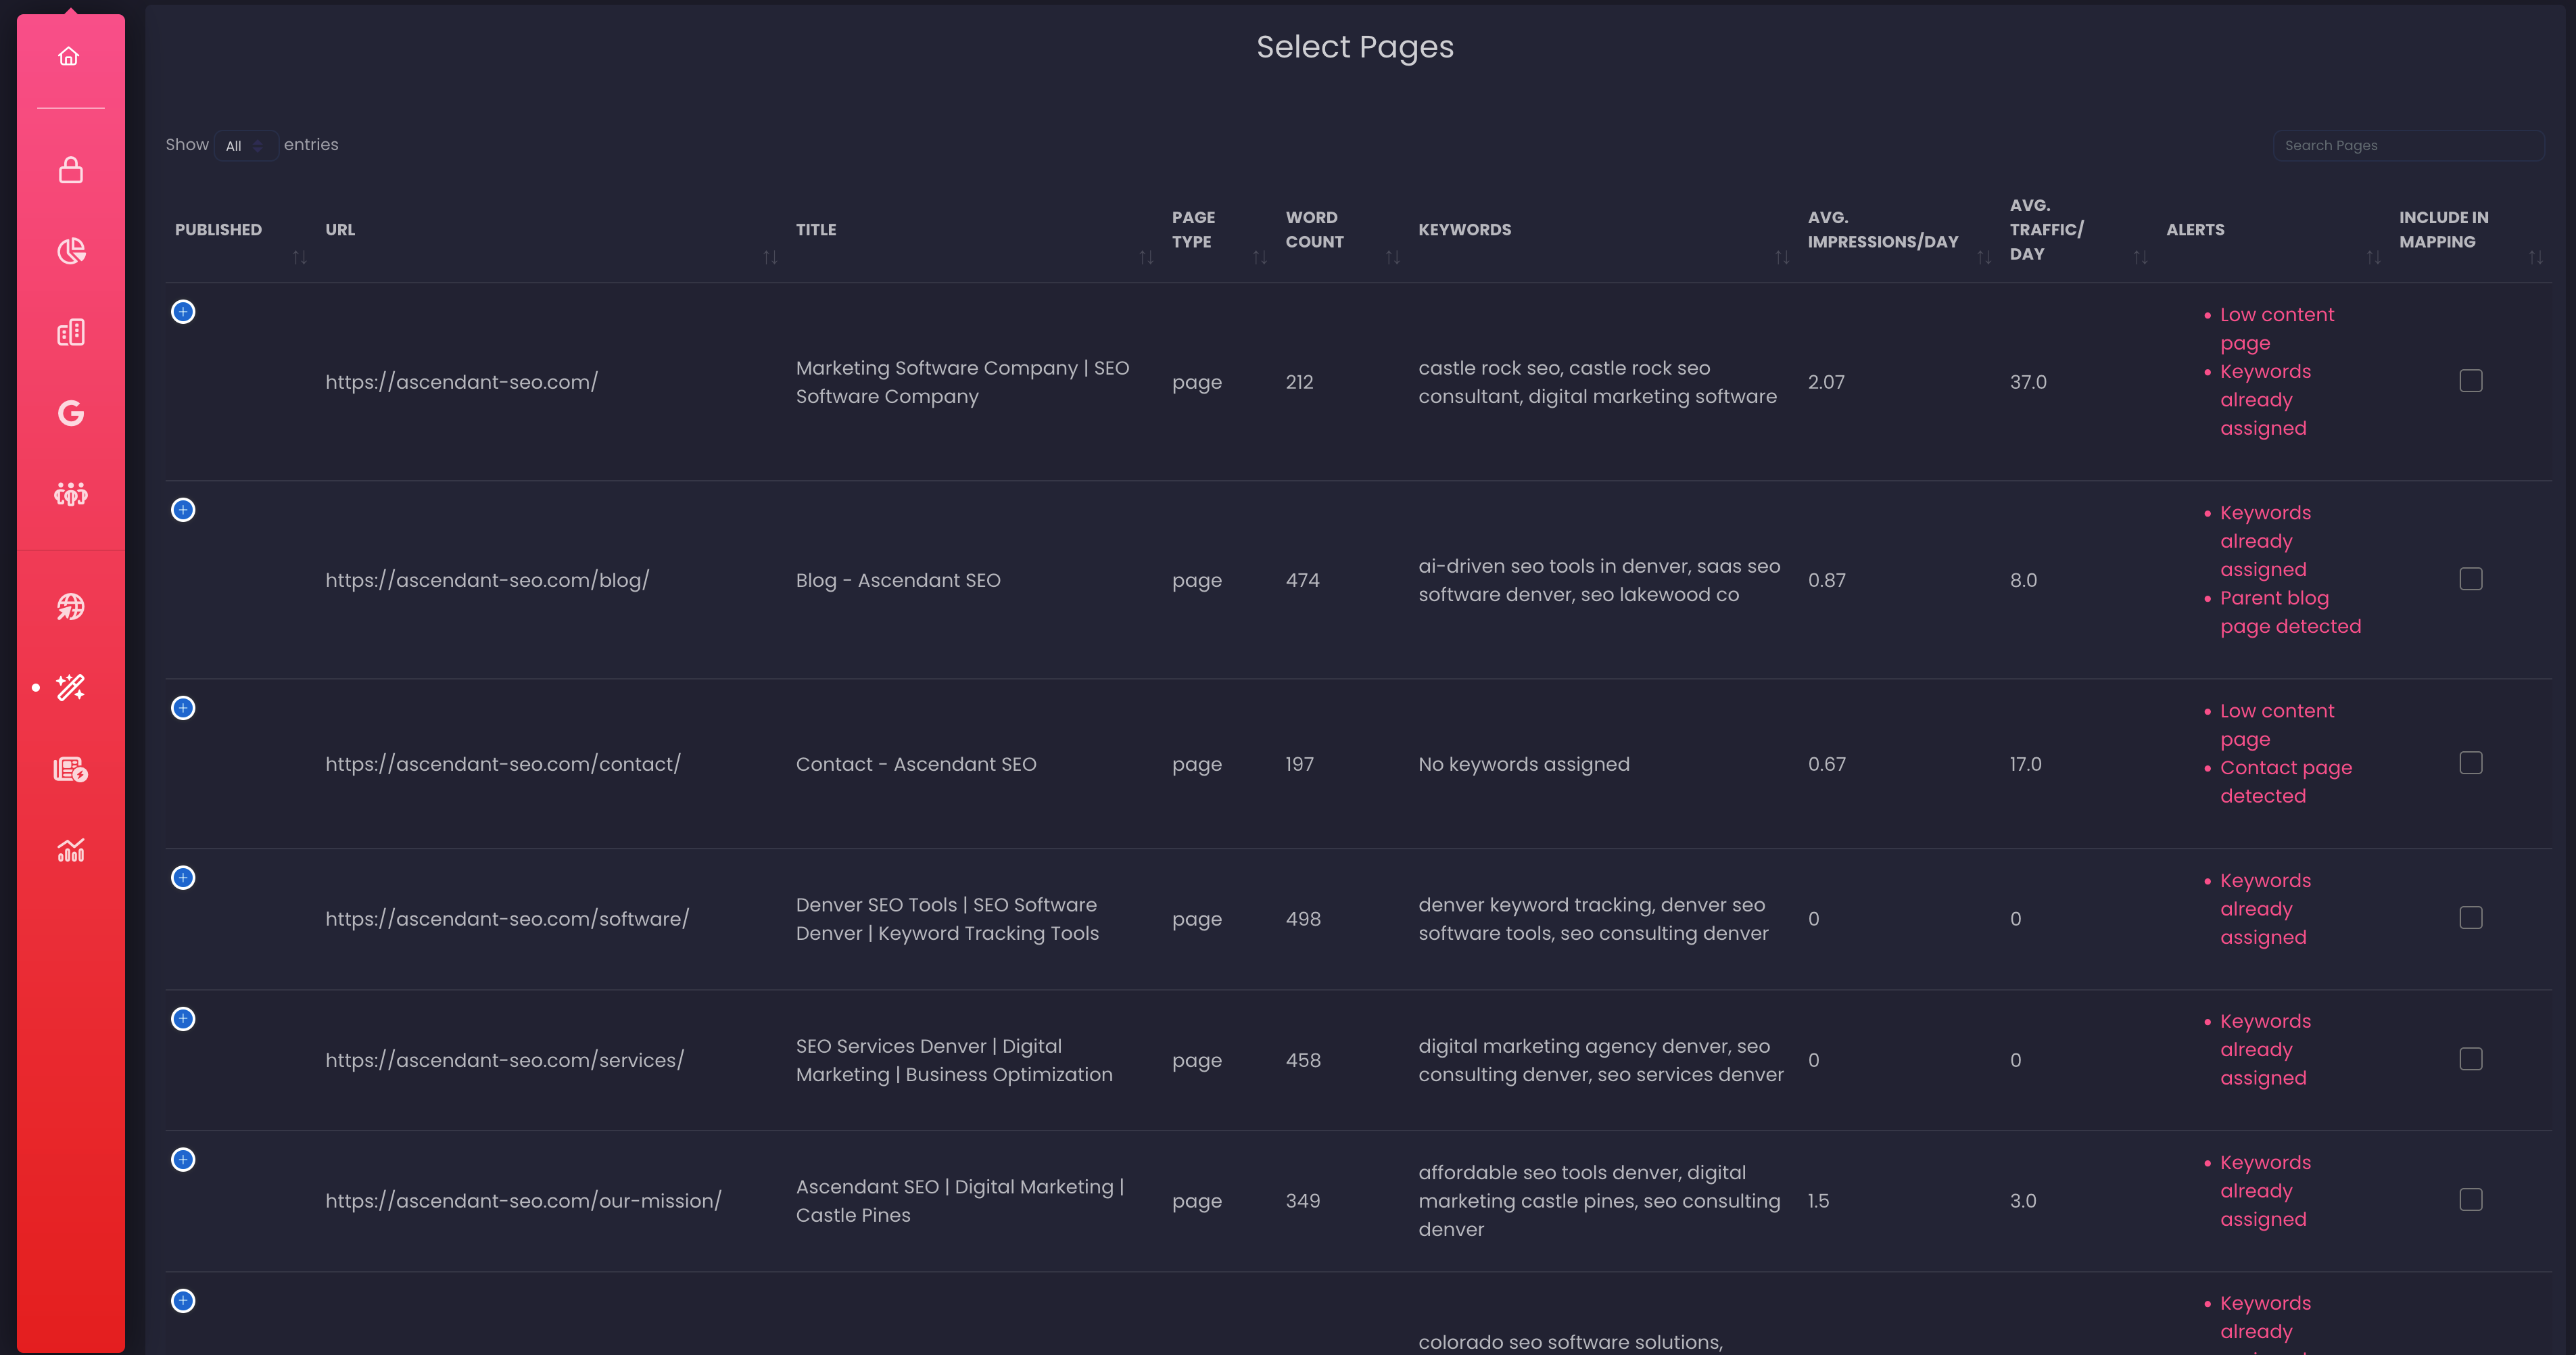Click the Marketing Software Company title cell

(x=962, y=382)
